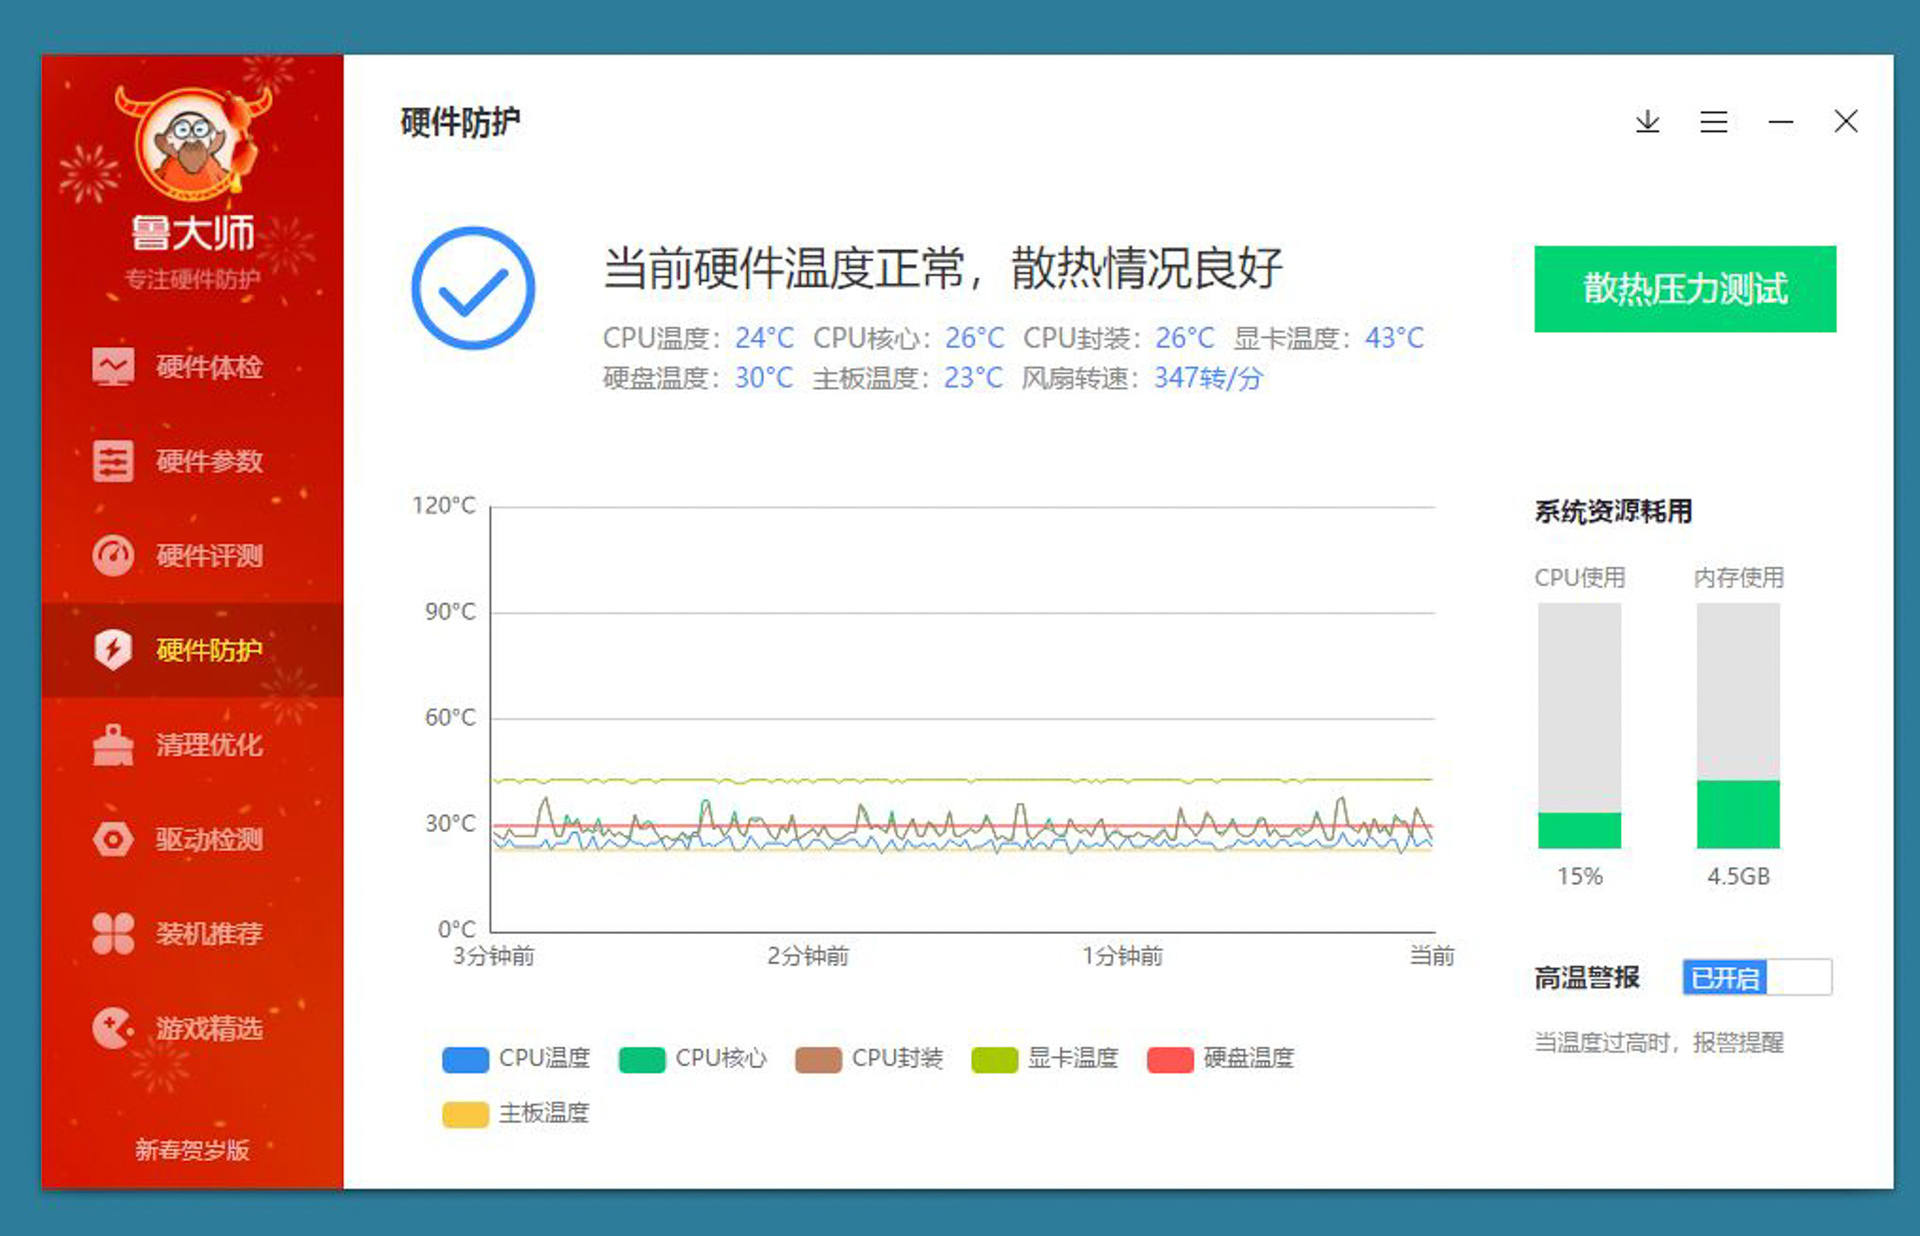Viewport: 1920px width, 1236px height.
Task: Click the 显卡温度 43°C reading
Action: pos(1328,338)
